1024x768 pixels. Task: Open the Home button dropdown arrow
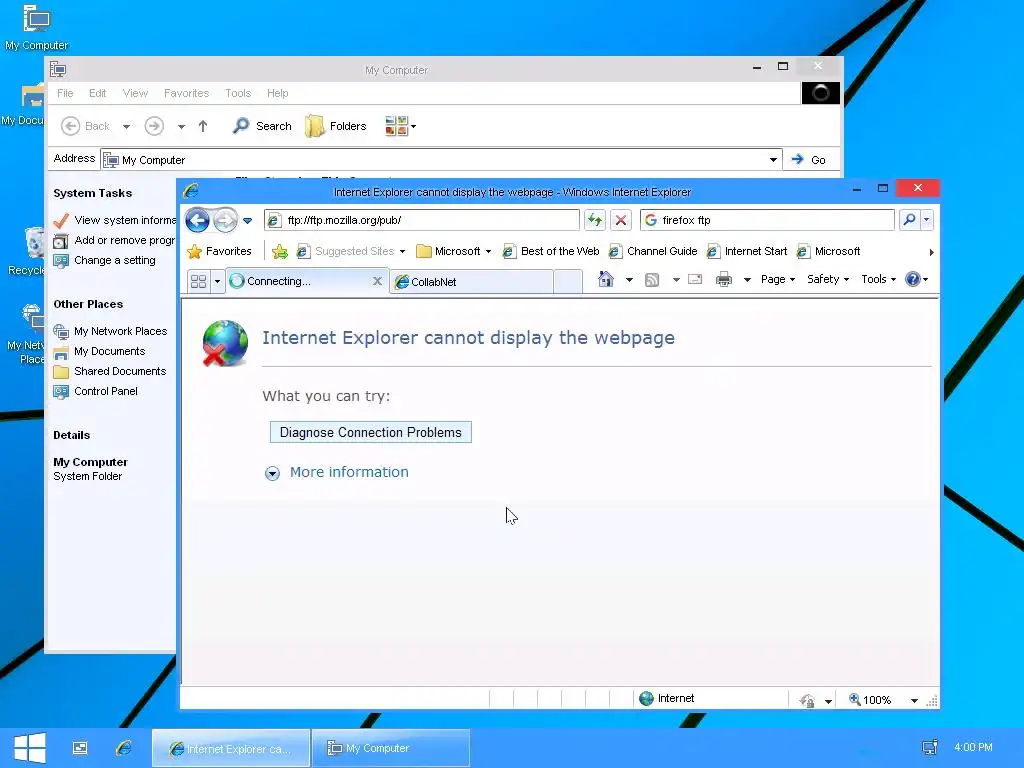(629, 280)
